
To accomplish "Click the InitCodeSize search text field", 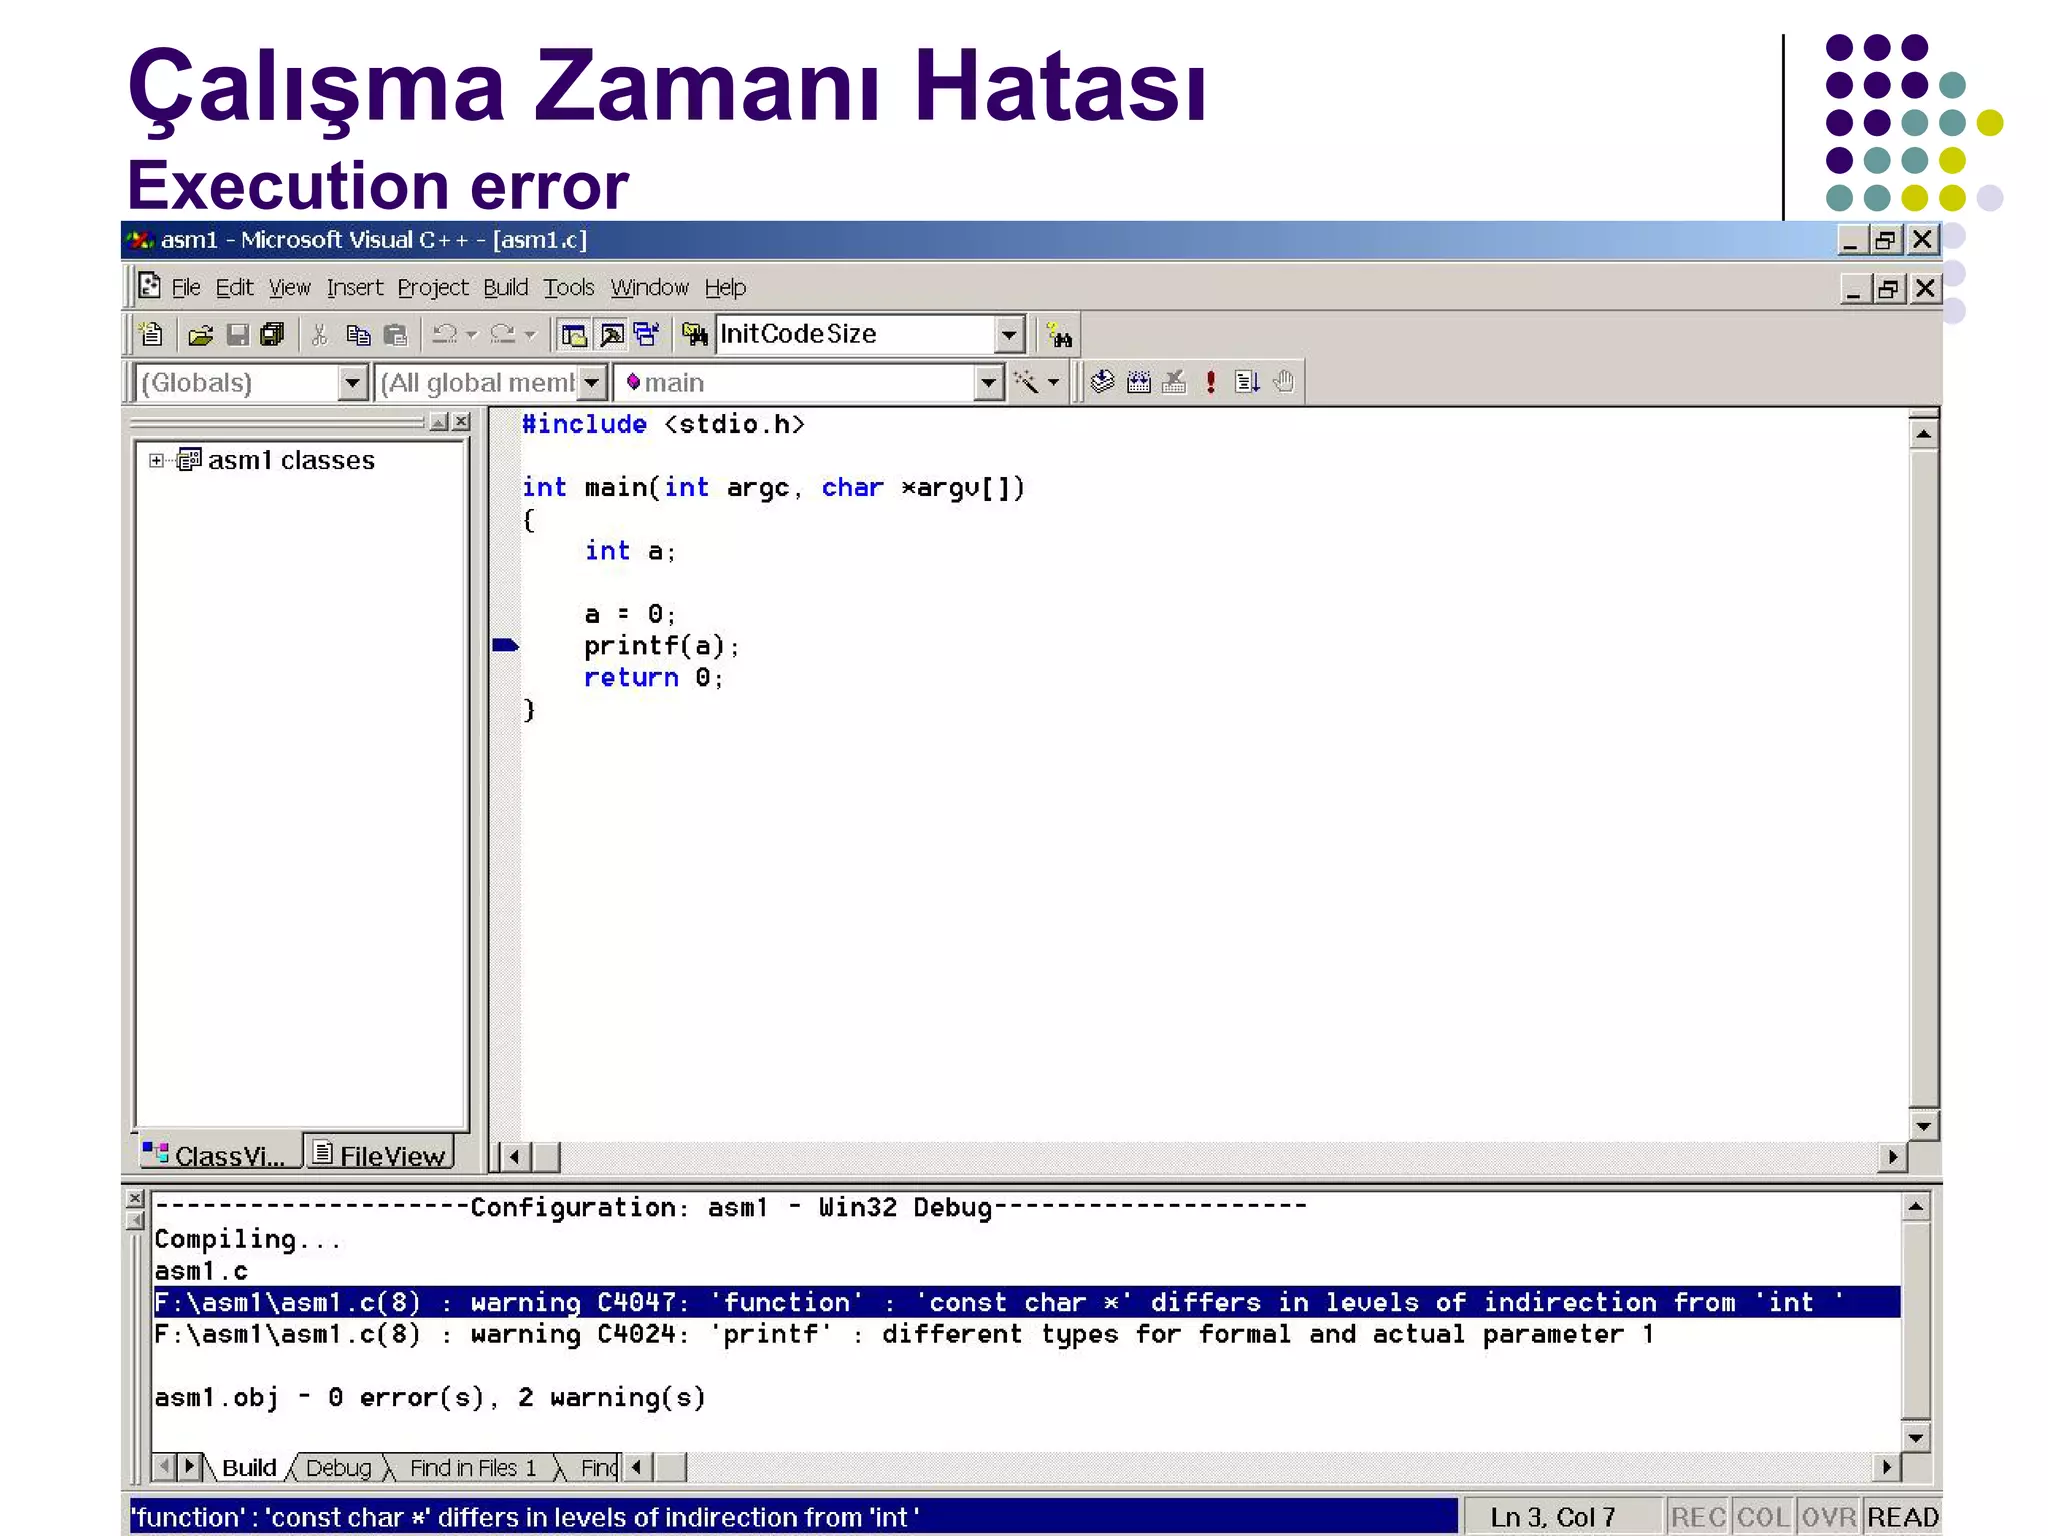I will tap(856, 334).
